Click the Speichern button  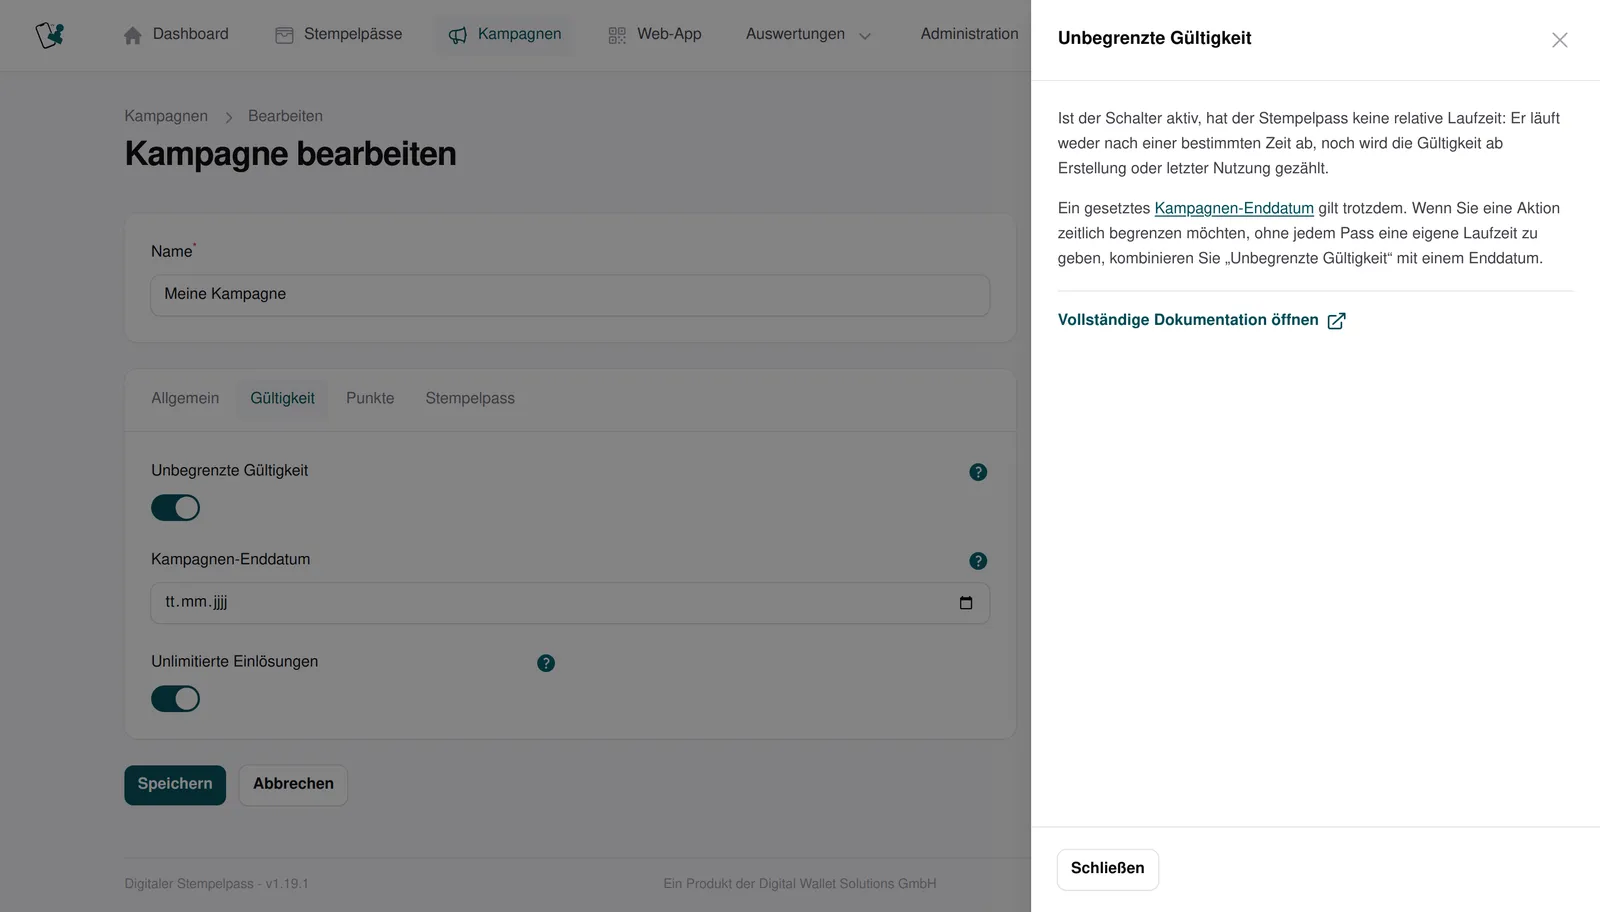[x=175, y=785]
